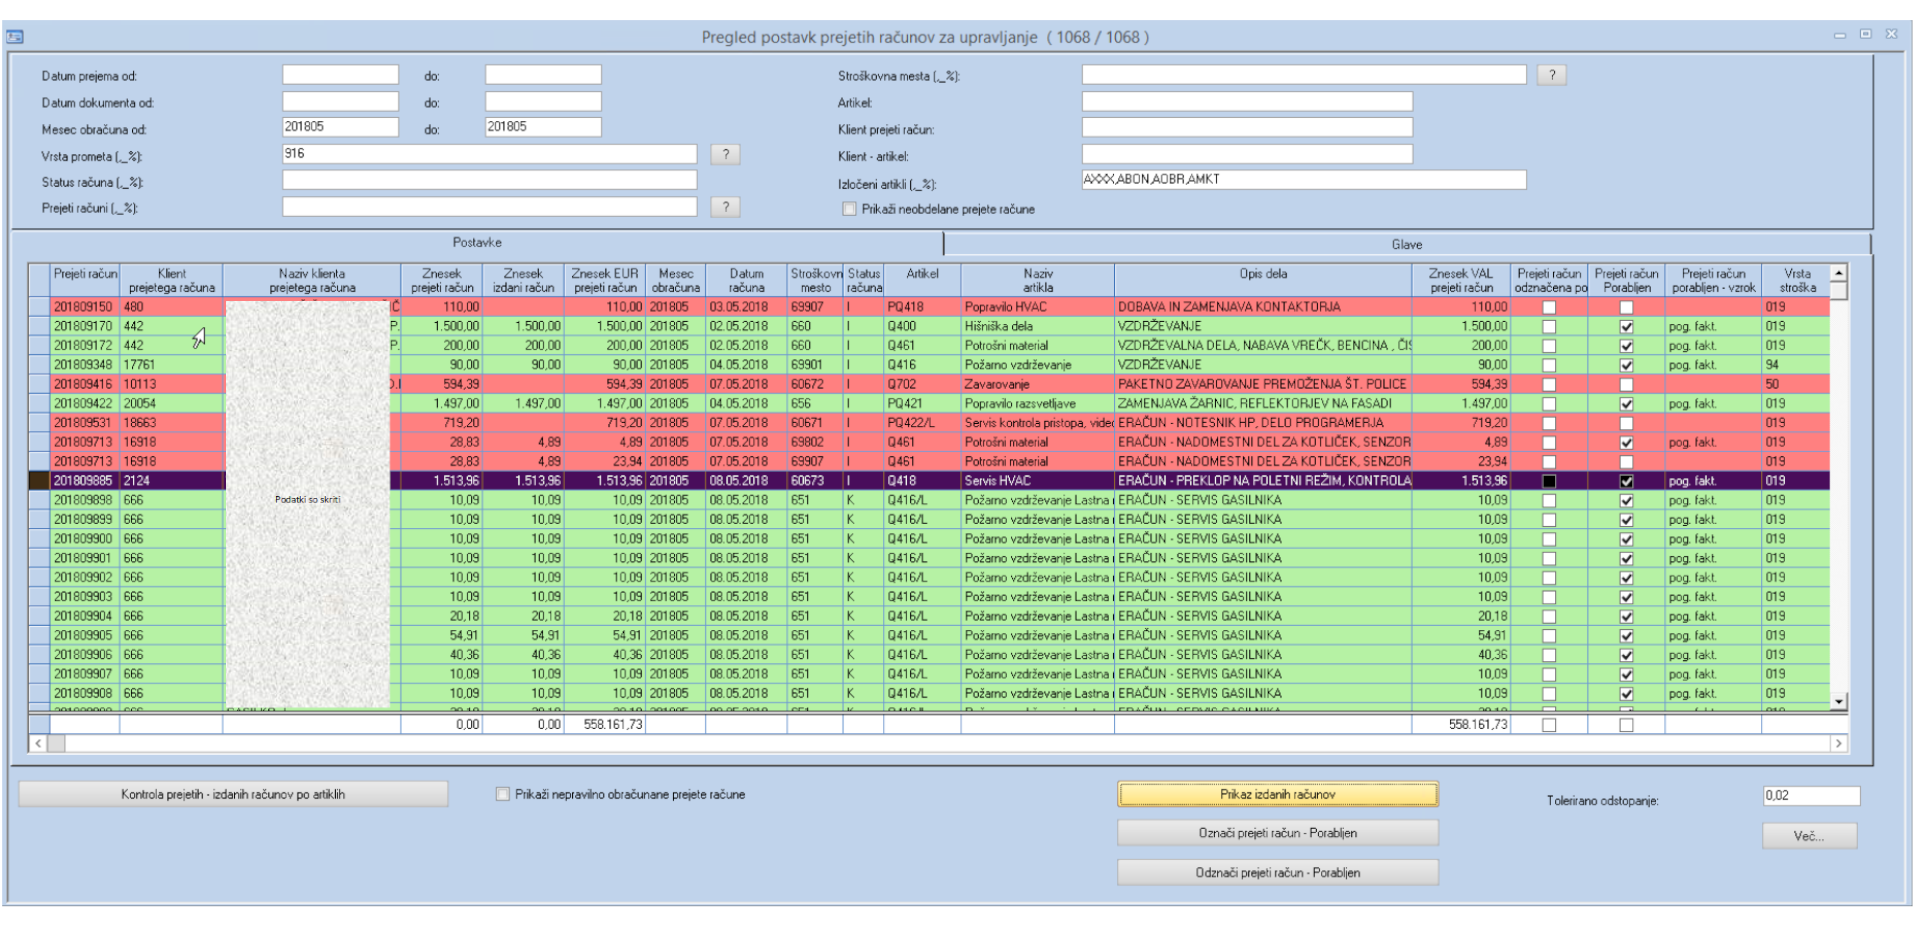This screenshot has width=1914, height=926.
Task: Click Mesec obračuna od field with 201805
Action: point(340,127)
